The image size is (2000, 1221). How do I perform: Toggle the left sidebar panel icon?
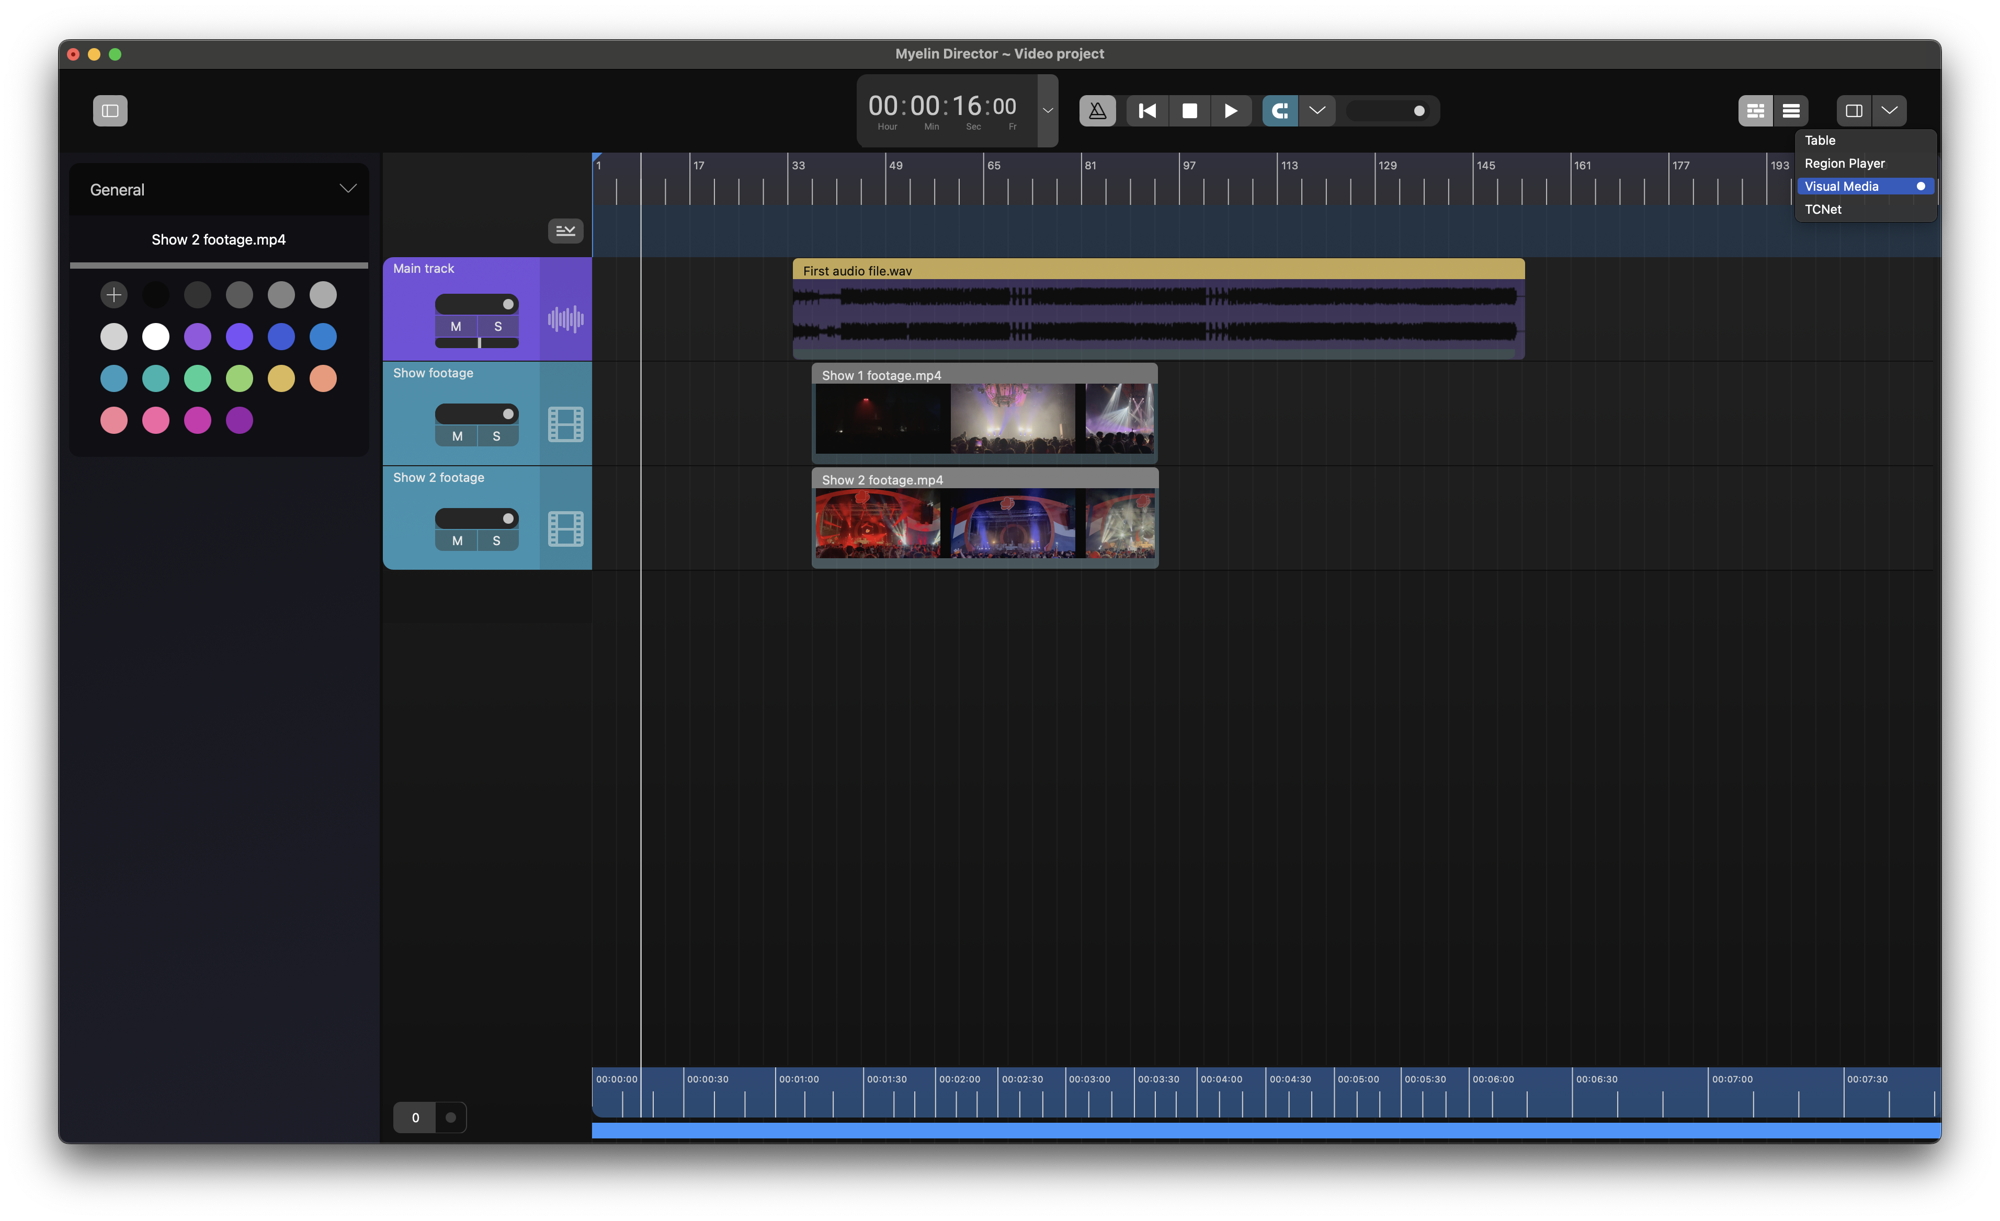click(110, 110)
